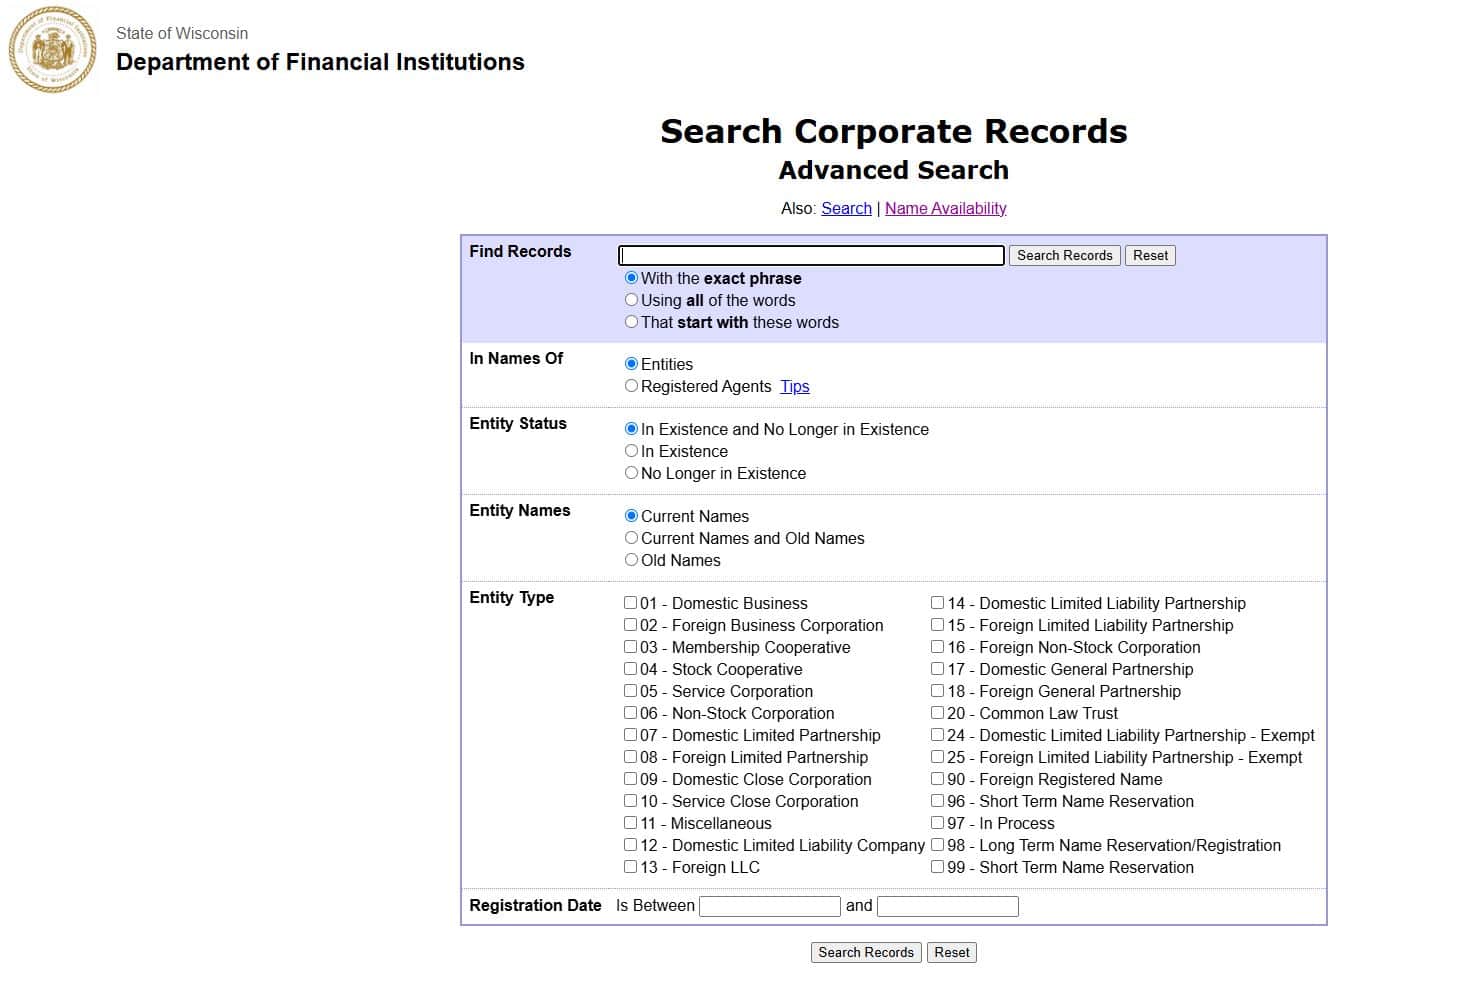The width and height of the screenshot is (1459, 983).
Task: Check 06 - Non-Stock Corporation box
Action: (631, 713)
